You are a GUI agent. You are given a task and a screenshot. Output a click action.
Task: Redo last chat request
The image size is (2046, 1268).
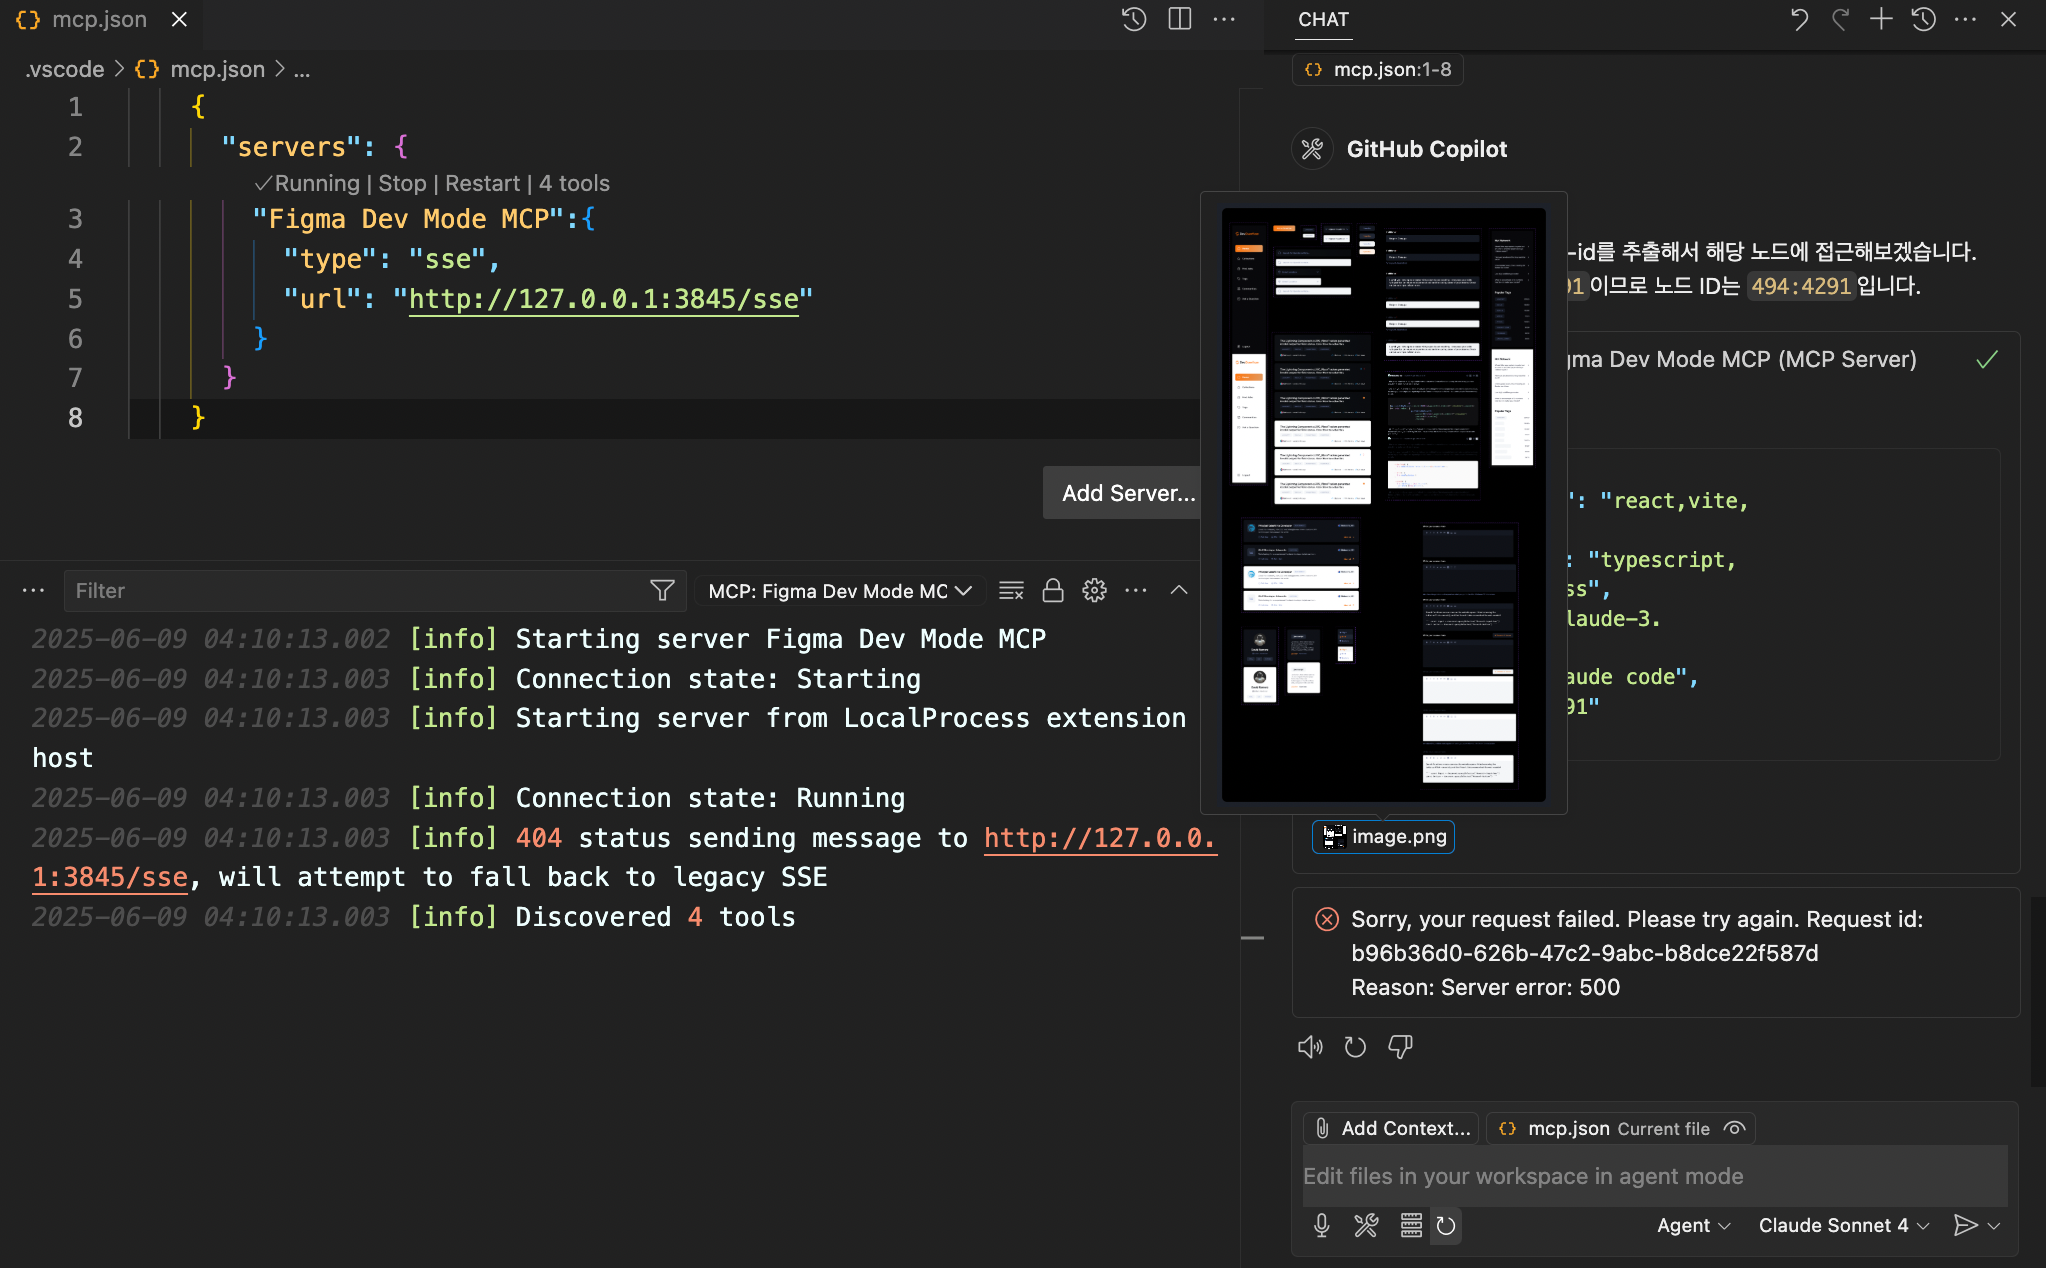(x=1840, y=19)
